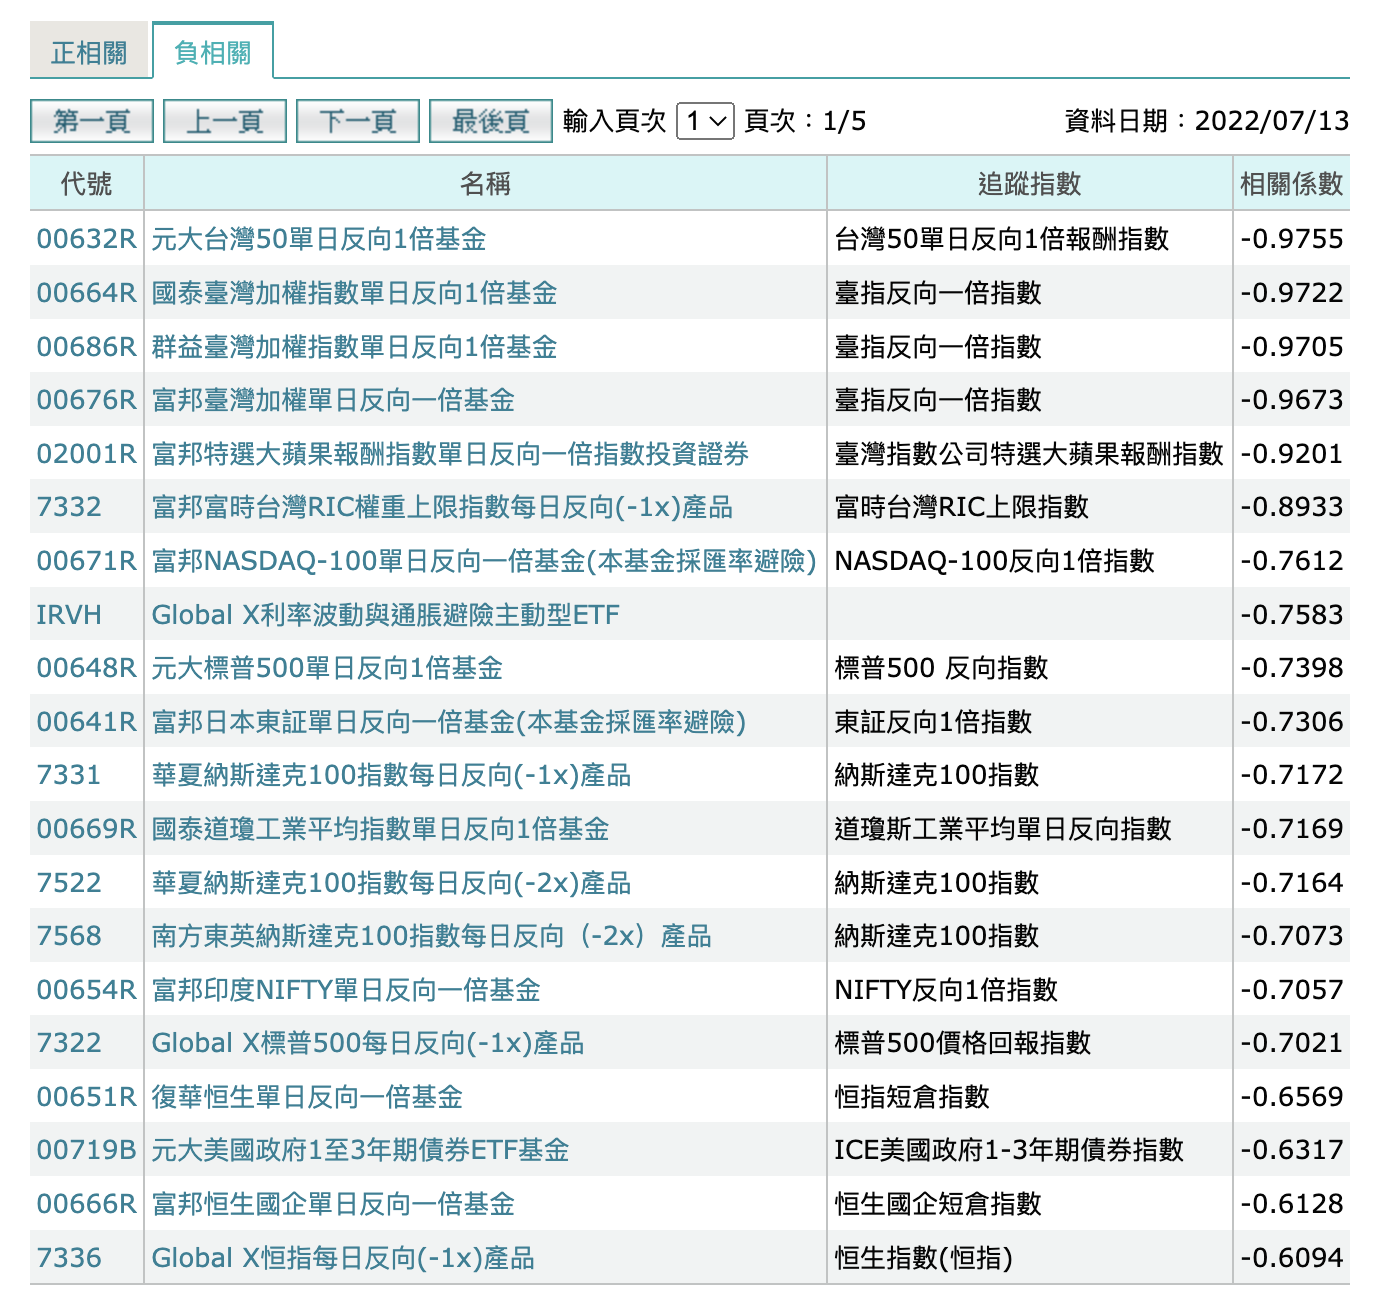1378x1302 pixels.
Task: Open ETF code link 00669R
Action: [x=86, y=829]
